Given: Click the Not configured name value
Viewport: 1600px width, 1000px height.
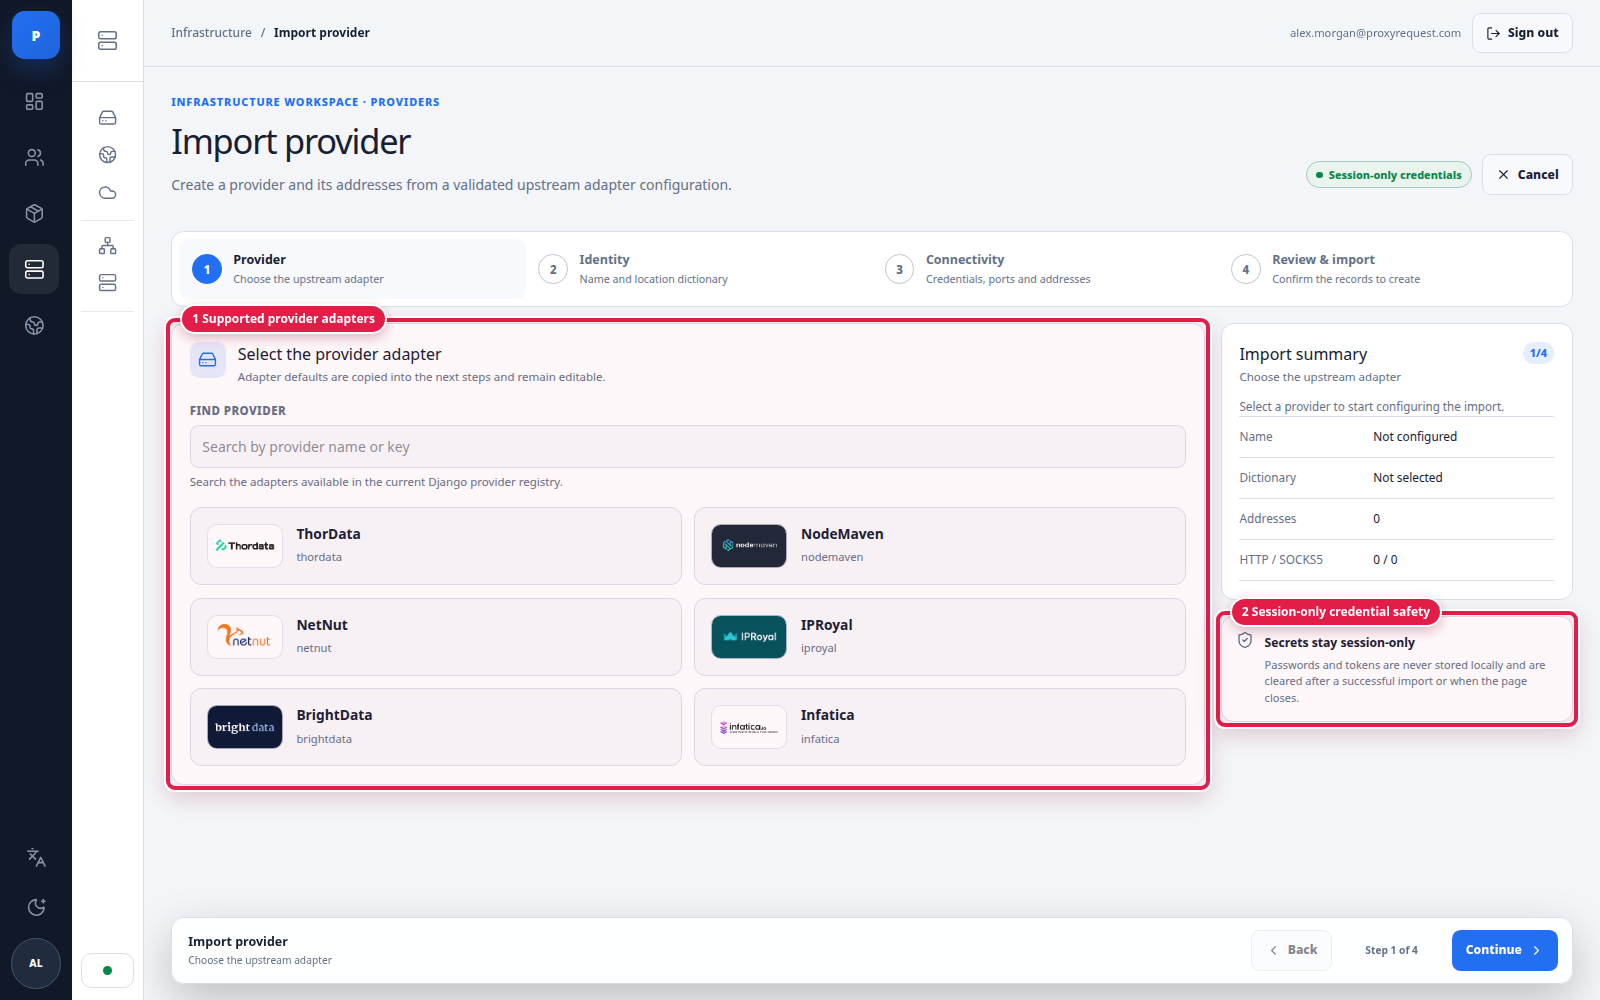Looking at the screenshot, I should point(1415,437).
